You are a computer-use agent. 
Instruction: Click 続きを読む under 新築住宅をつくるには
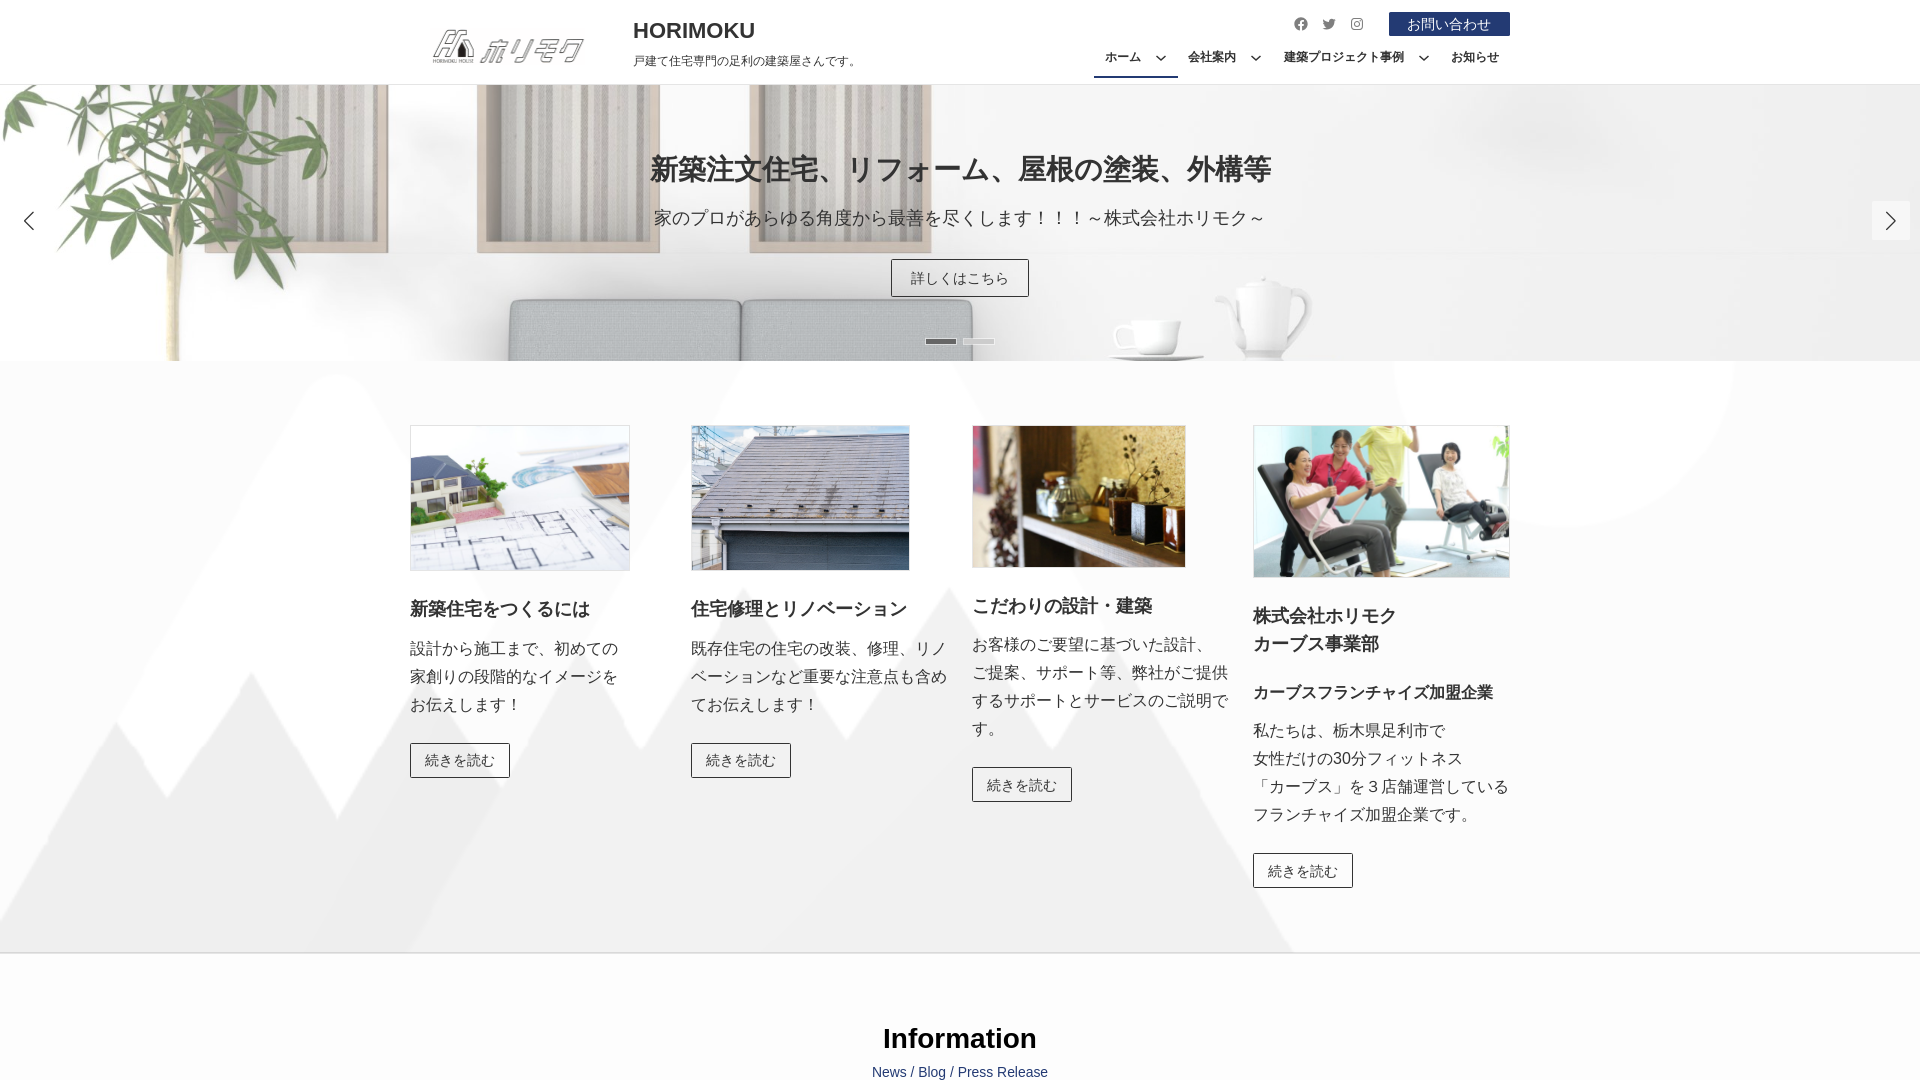459,760
